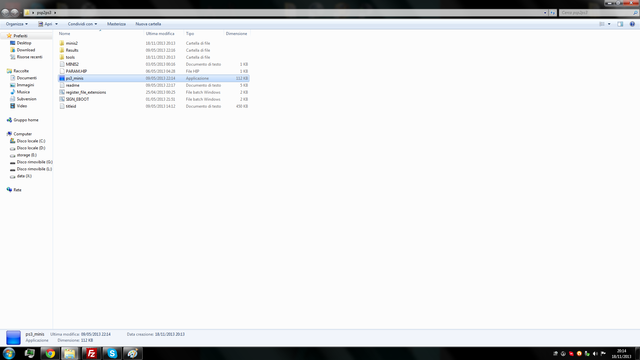
Task: Change view using the view icon
Action: (602, 24)
